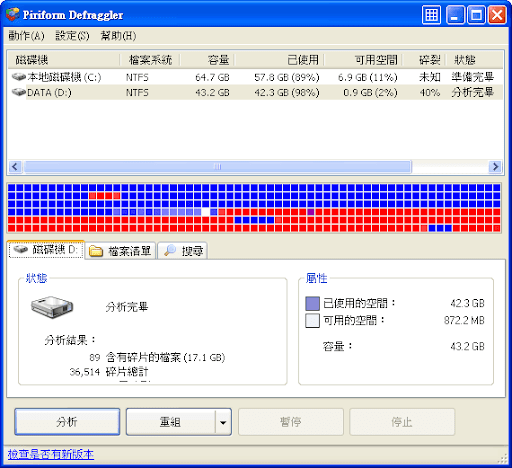The width and height of the screenshot is (512, 468).
Task: Click the 6.9 GB (11%) free cell
Action: click(368, 77)
